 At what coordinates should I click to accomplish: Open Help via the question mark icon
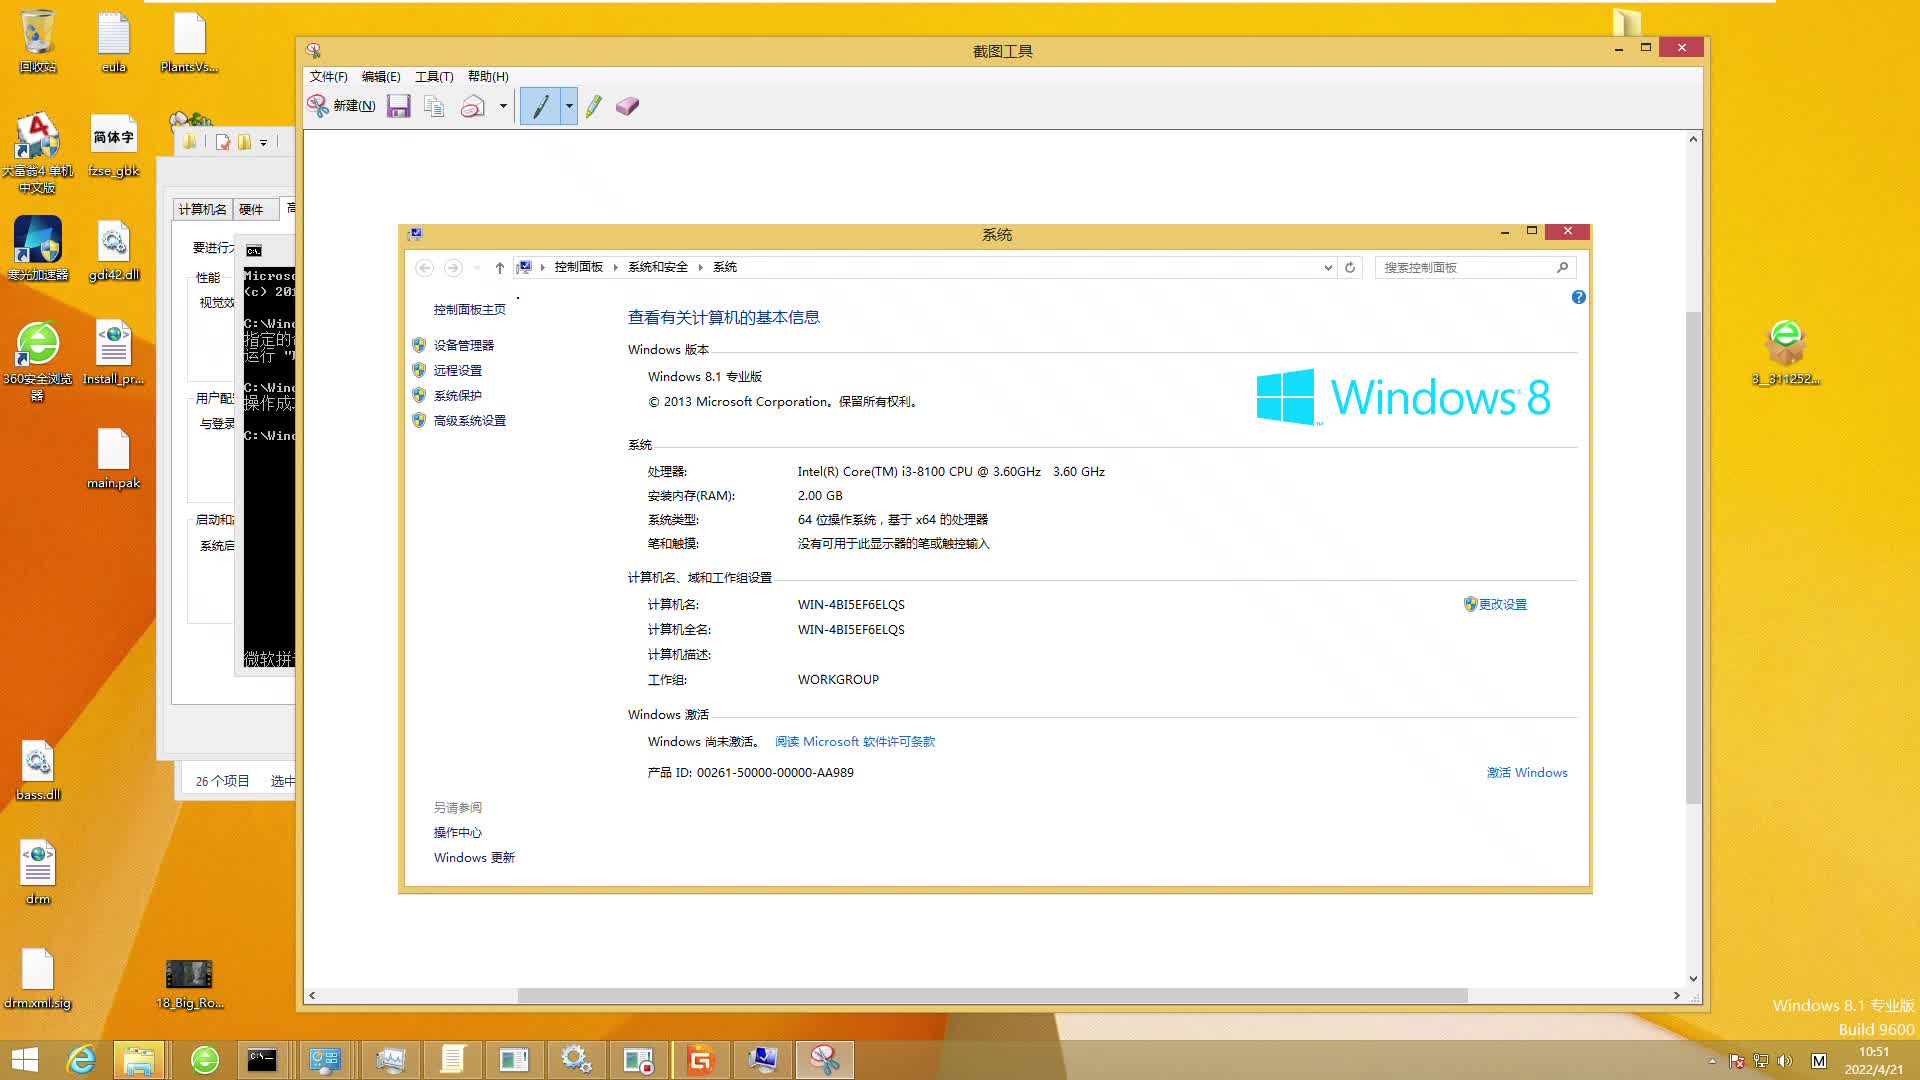click(x=1578, y=297)
